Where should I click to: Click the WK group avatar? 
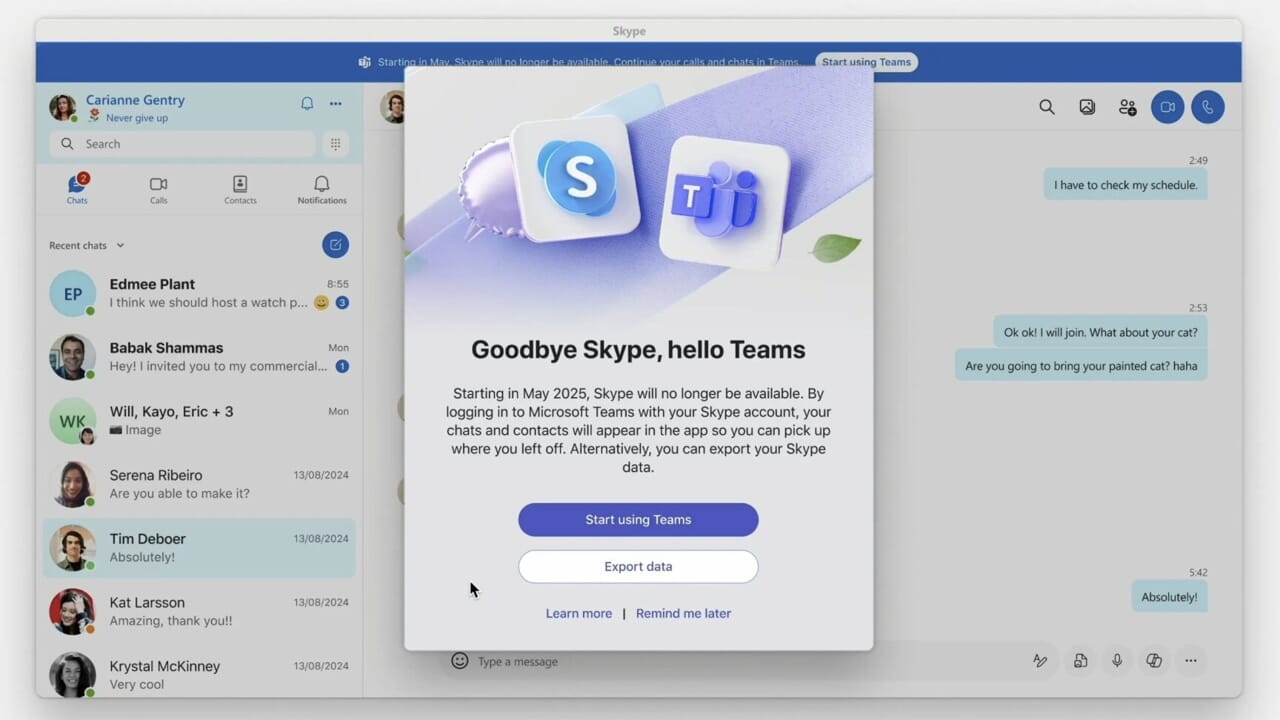(x=72, y=421)
